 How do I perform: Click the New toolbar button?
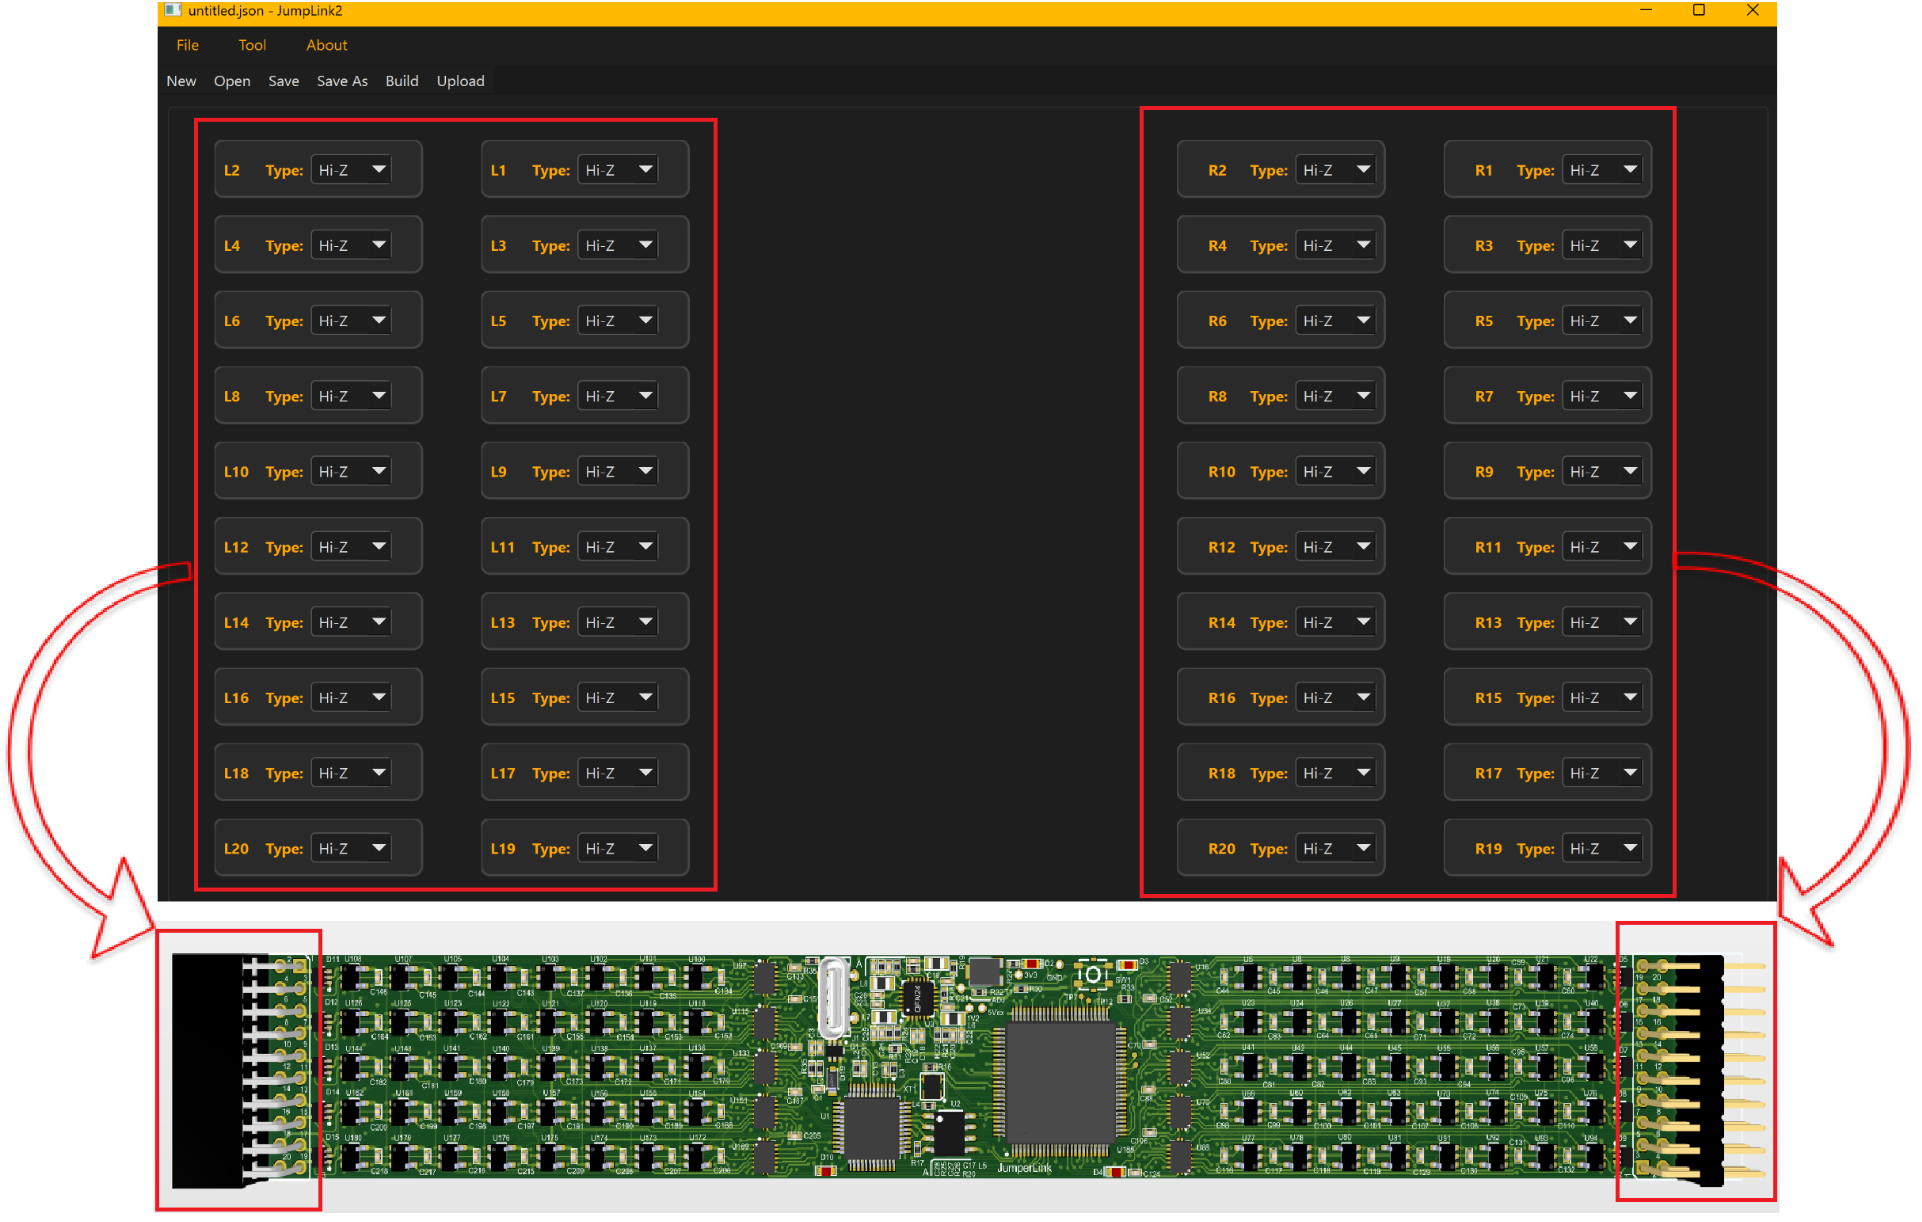[x=181, y=81]
